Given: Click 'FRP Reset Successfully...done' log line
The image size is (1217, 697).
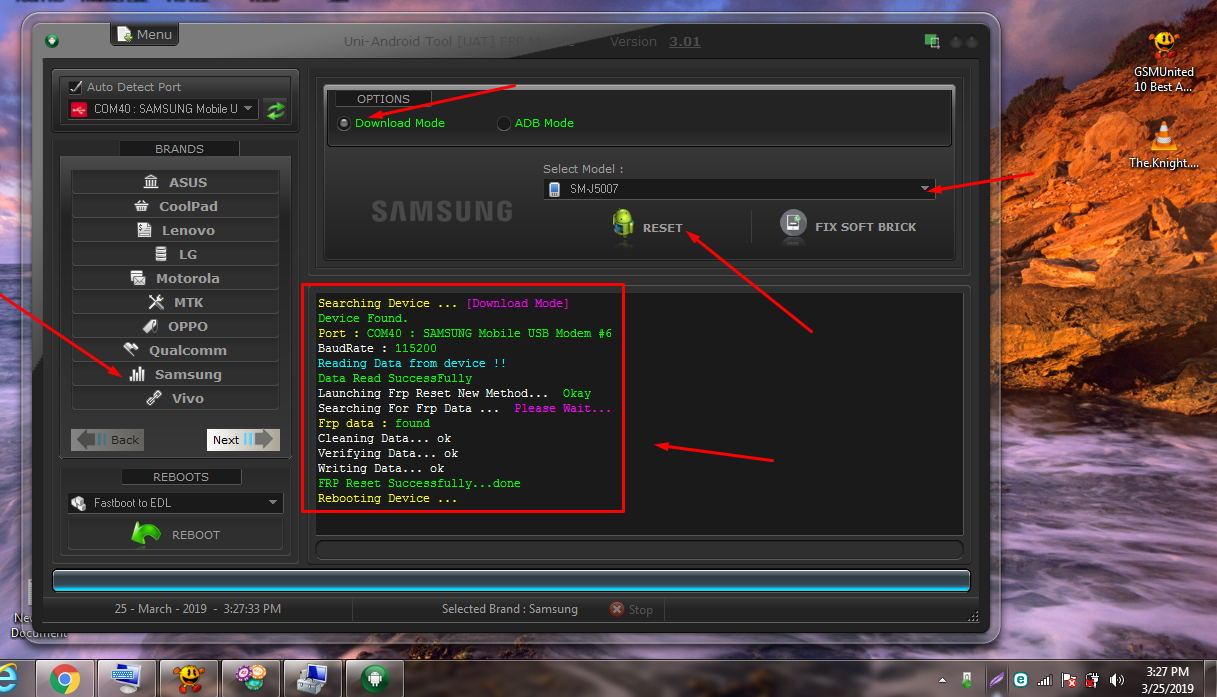Looking at the screenshot, I should coord(419,483).
